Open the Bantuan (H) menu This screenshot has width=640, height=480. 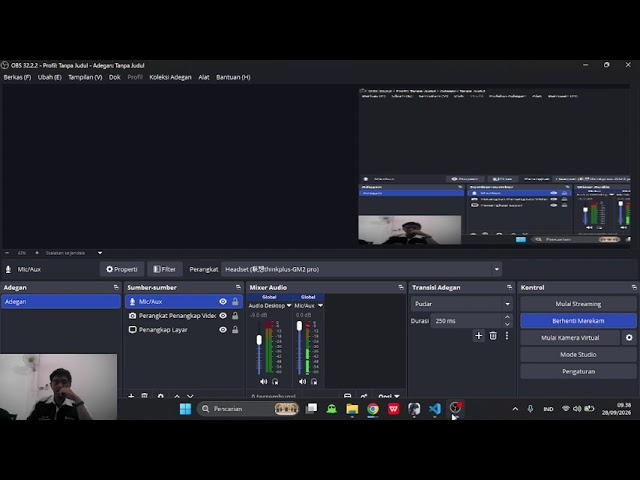click(x=233, y=77)
